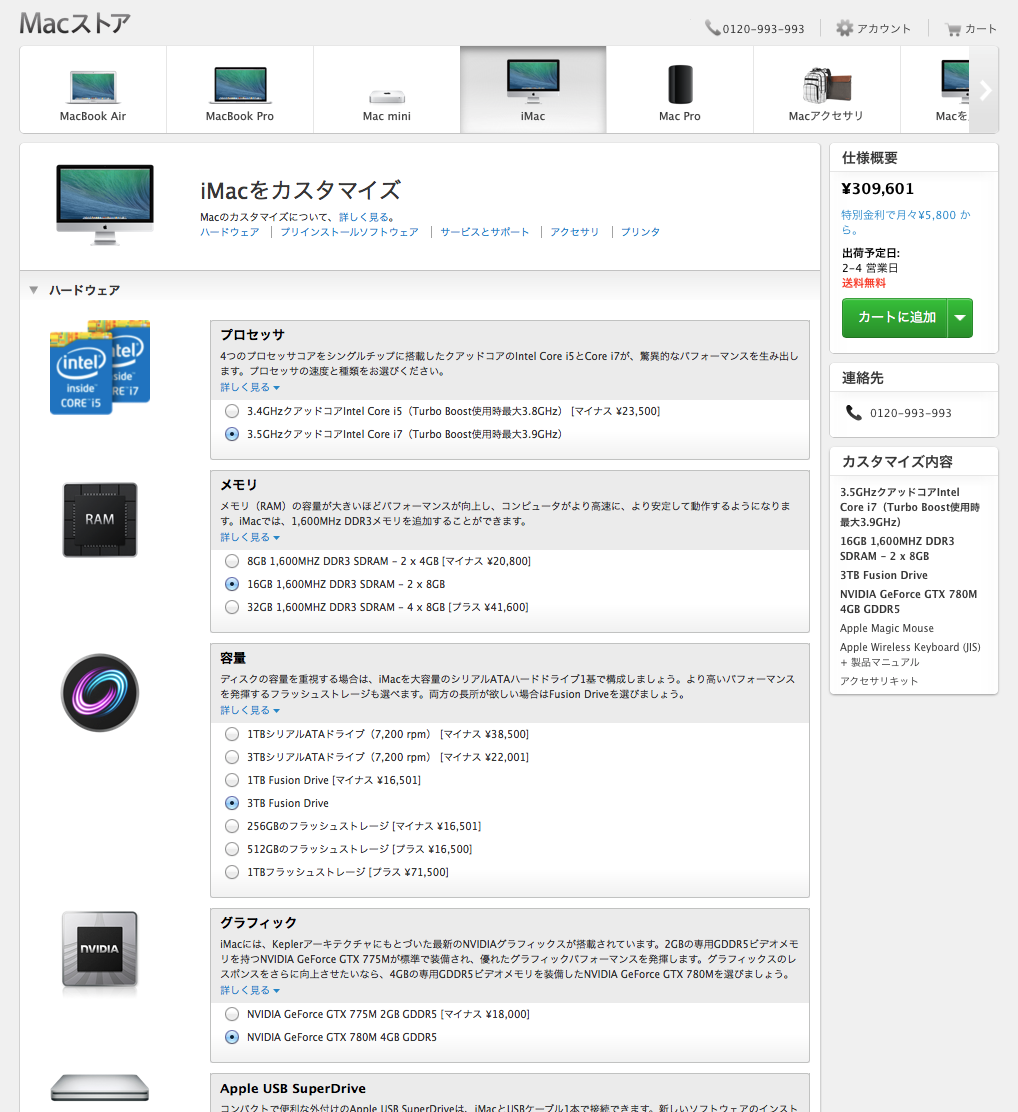Click the RAM chip icon

(100, 520)
